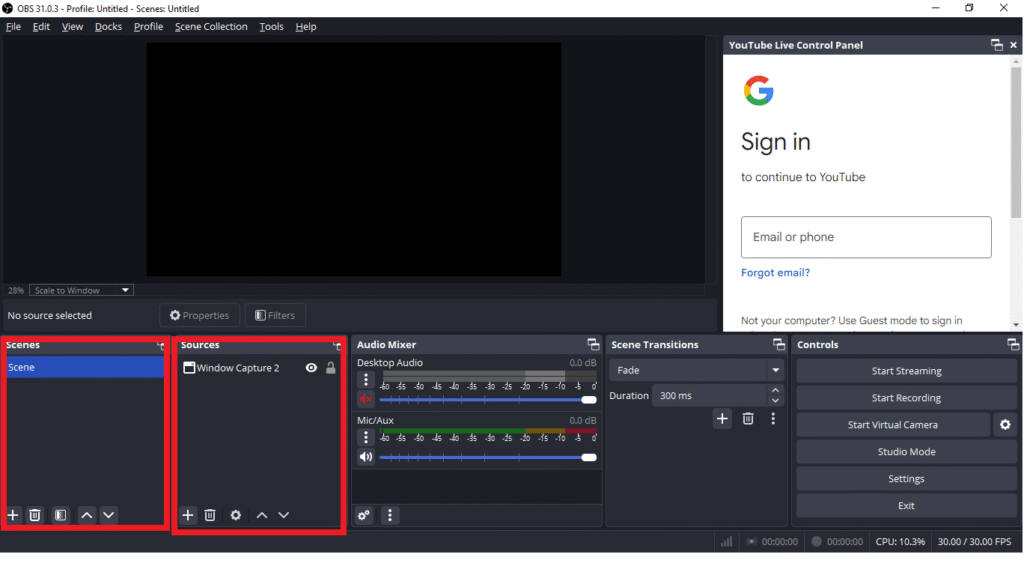Move source down in the Sources list
1024x575 pixels.
pos(283,515)
